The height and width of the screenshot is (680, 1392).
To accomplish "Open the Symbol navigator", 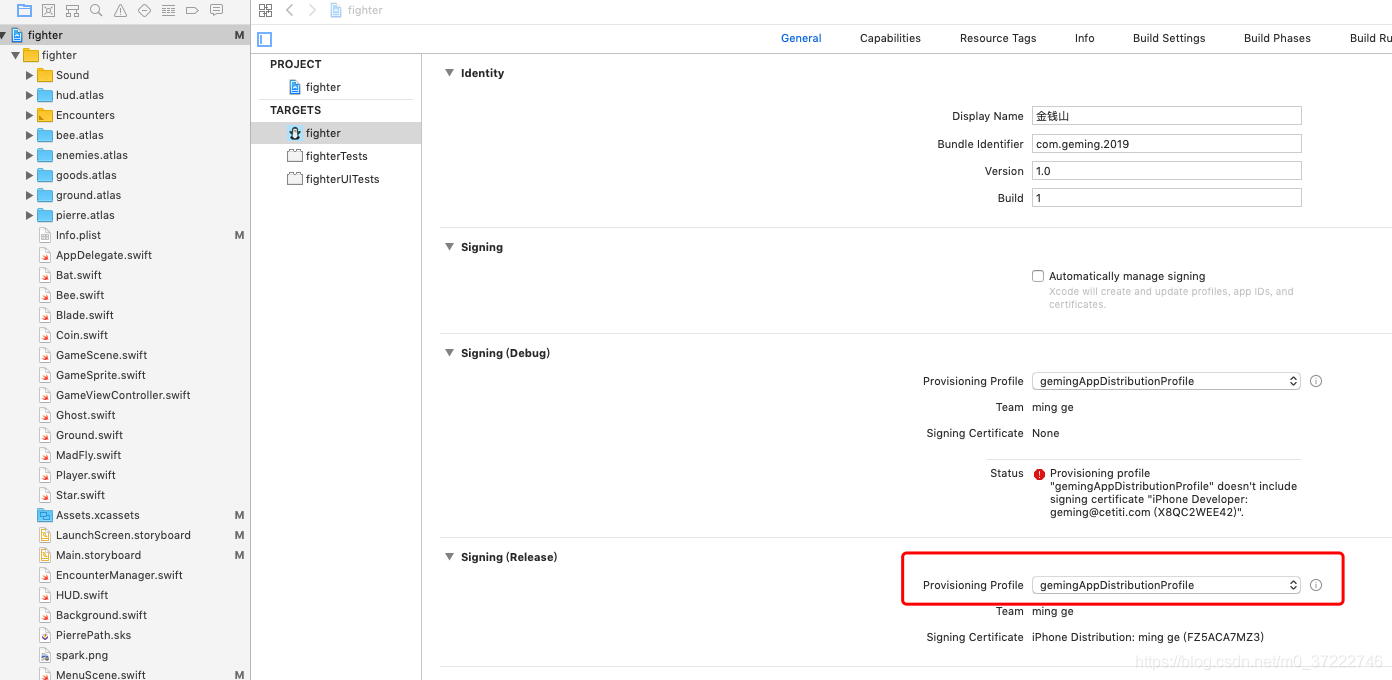I will click(72, 10).
